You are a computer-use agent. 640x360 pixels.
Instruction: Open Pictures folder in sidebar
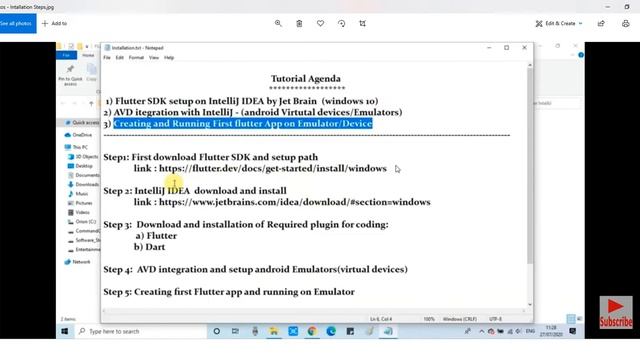pos(80,203)
